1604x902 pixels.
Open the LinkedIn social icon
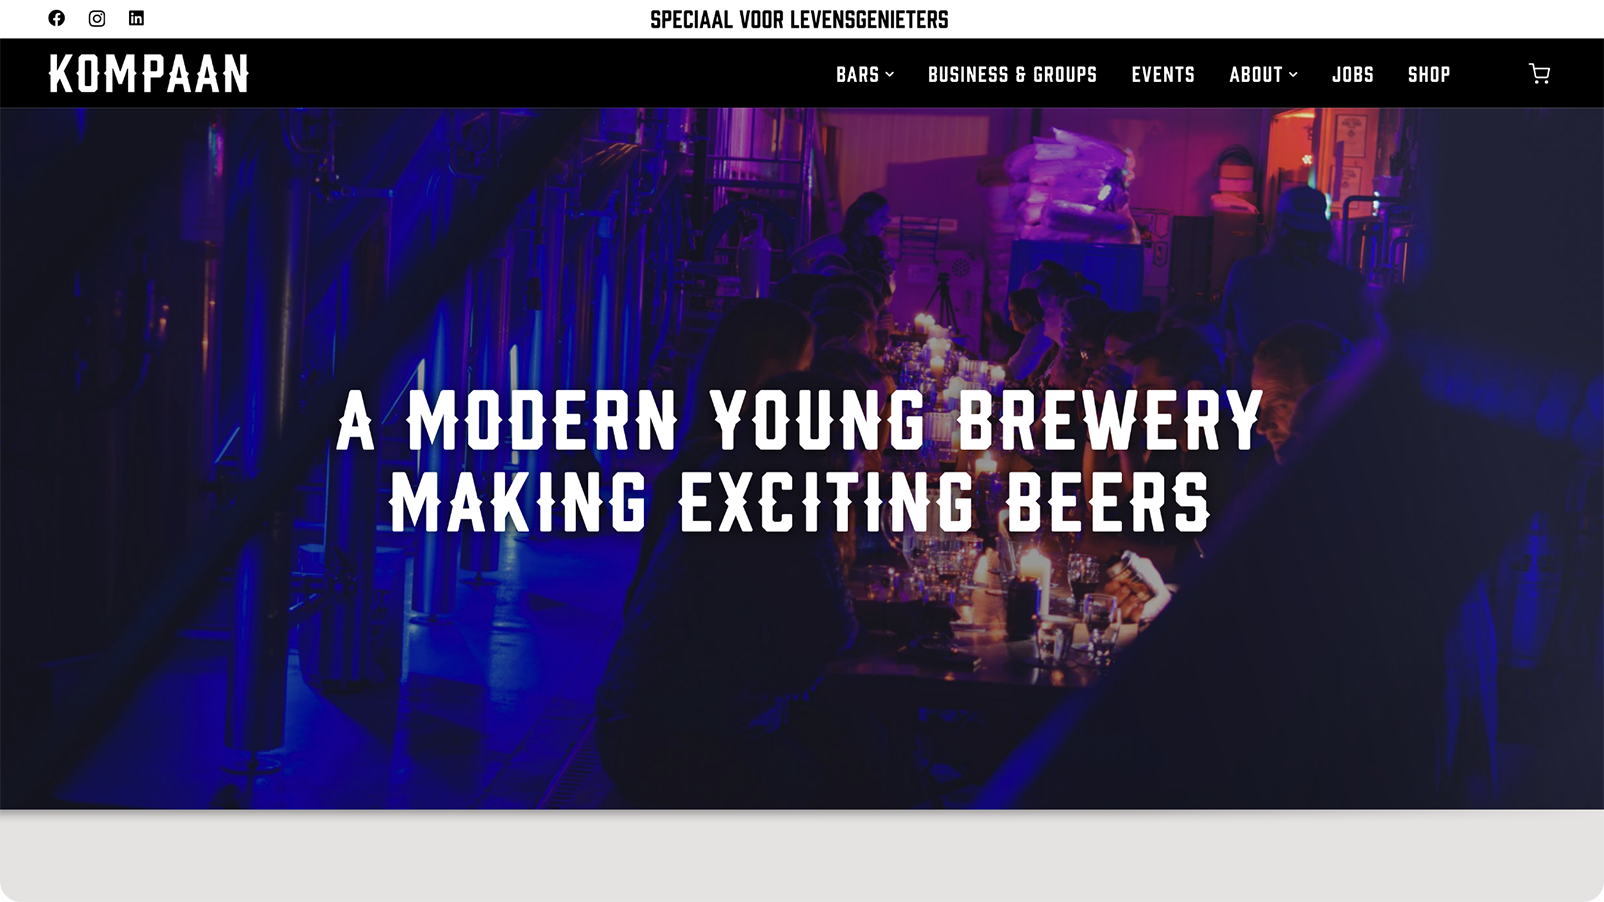(136, 18)
